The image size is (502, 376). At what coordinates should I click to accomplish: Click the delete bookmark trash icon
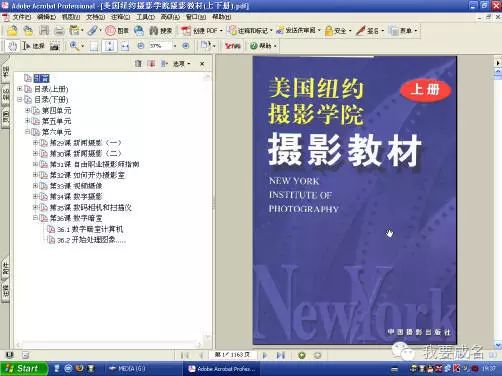(138, 63)
